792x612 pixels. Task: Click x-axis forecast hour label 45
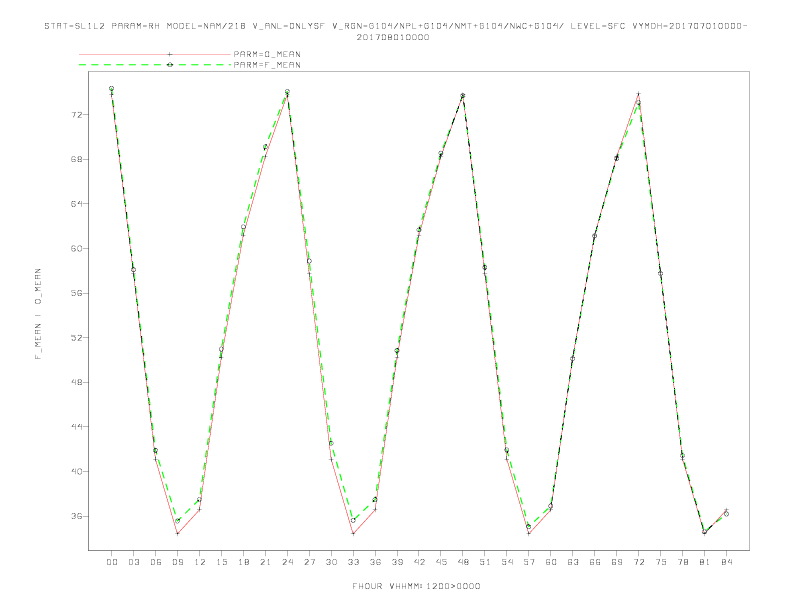[441, 562]
